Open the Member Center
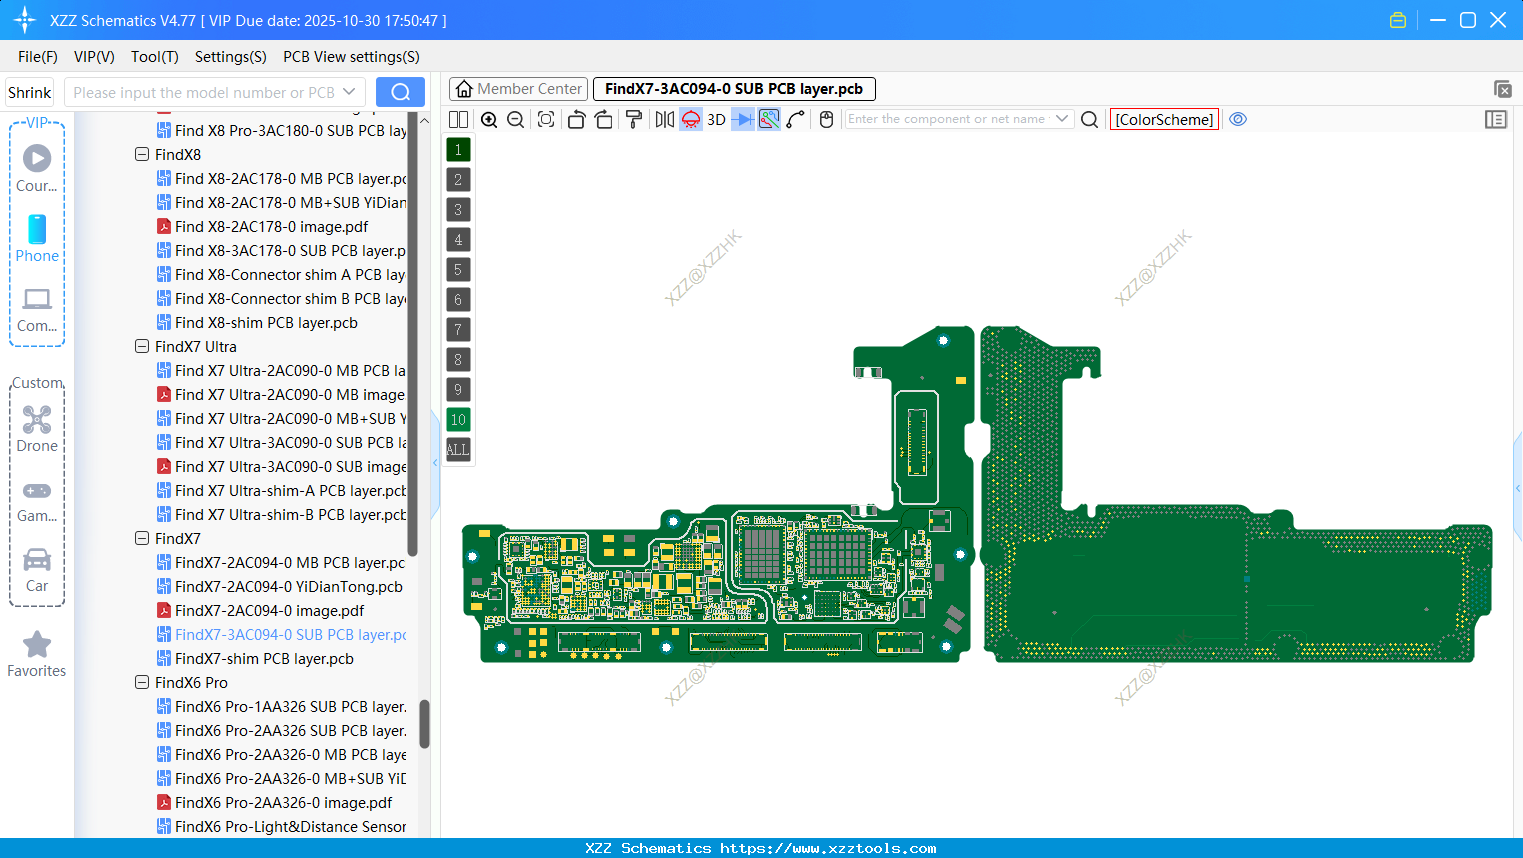1523x858 pixels. [518, 88]
